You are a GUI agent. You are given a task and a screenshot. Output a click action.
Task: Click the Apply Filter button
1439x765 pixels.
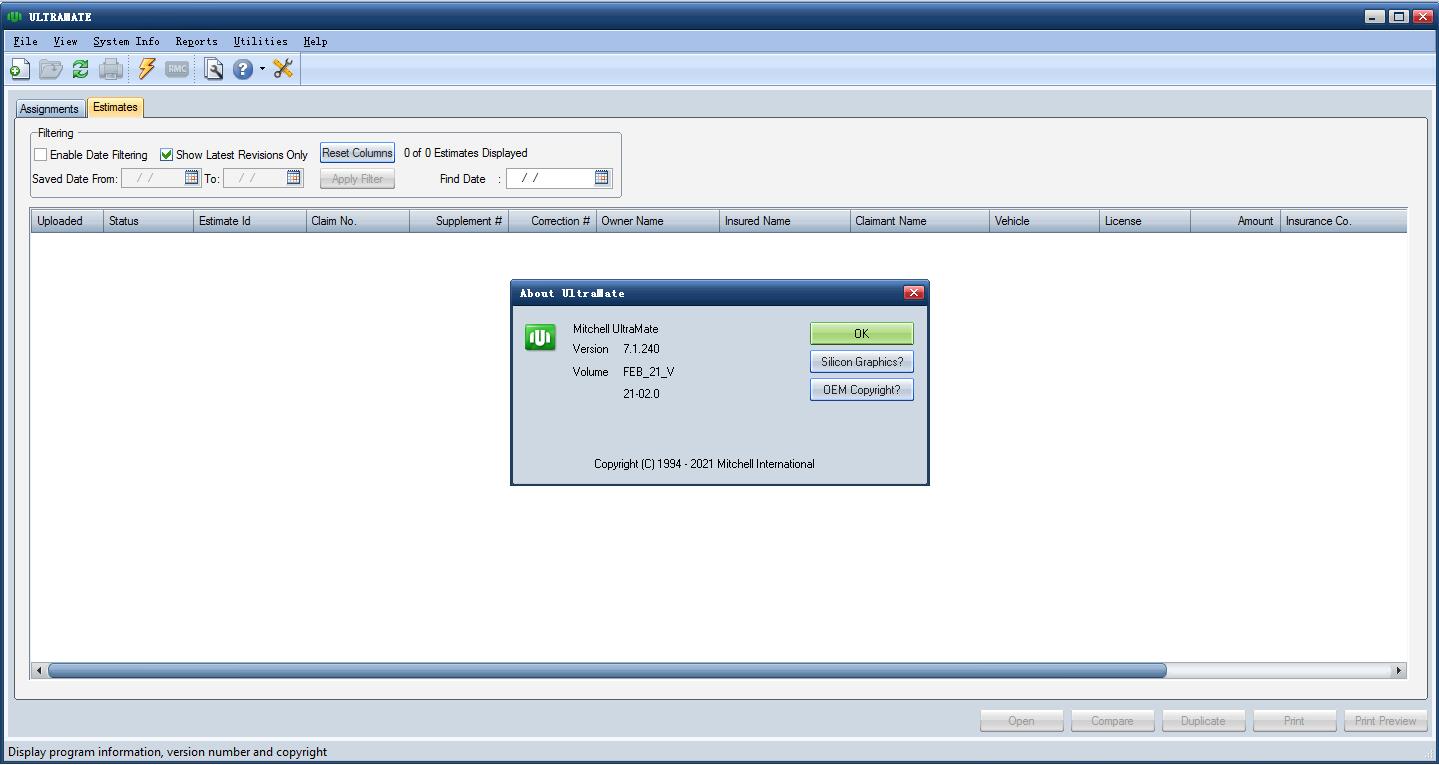pos(357,179)
